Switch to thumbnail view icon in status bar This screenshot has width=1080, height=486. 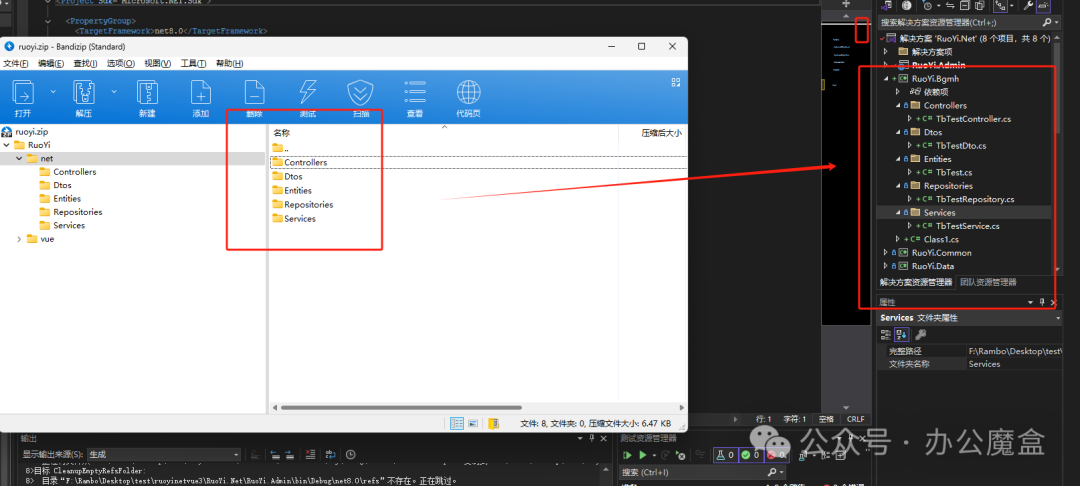click(x=473, y=423)
